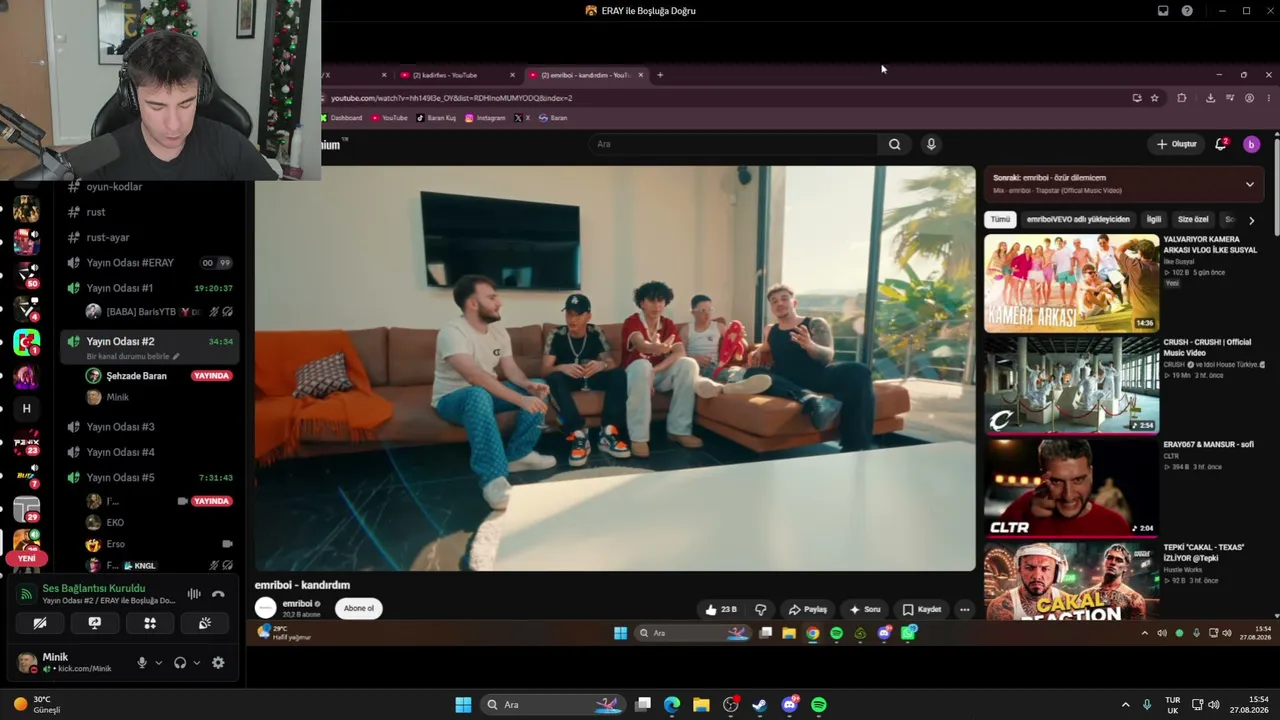Open the CRUSH - CRUSH! video thumbnail
Screen dimensions: 1280x720
click(x=1071, y=386)
